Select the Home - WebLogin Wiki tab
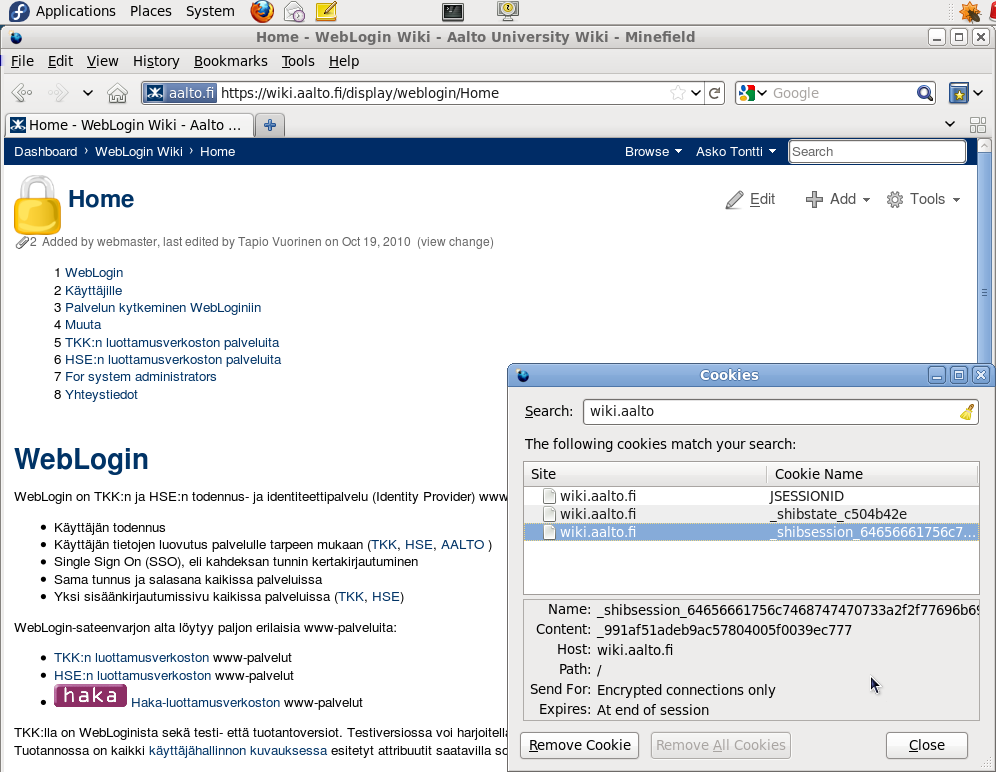Screen dimensions: 996x772 coord(130,125)
